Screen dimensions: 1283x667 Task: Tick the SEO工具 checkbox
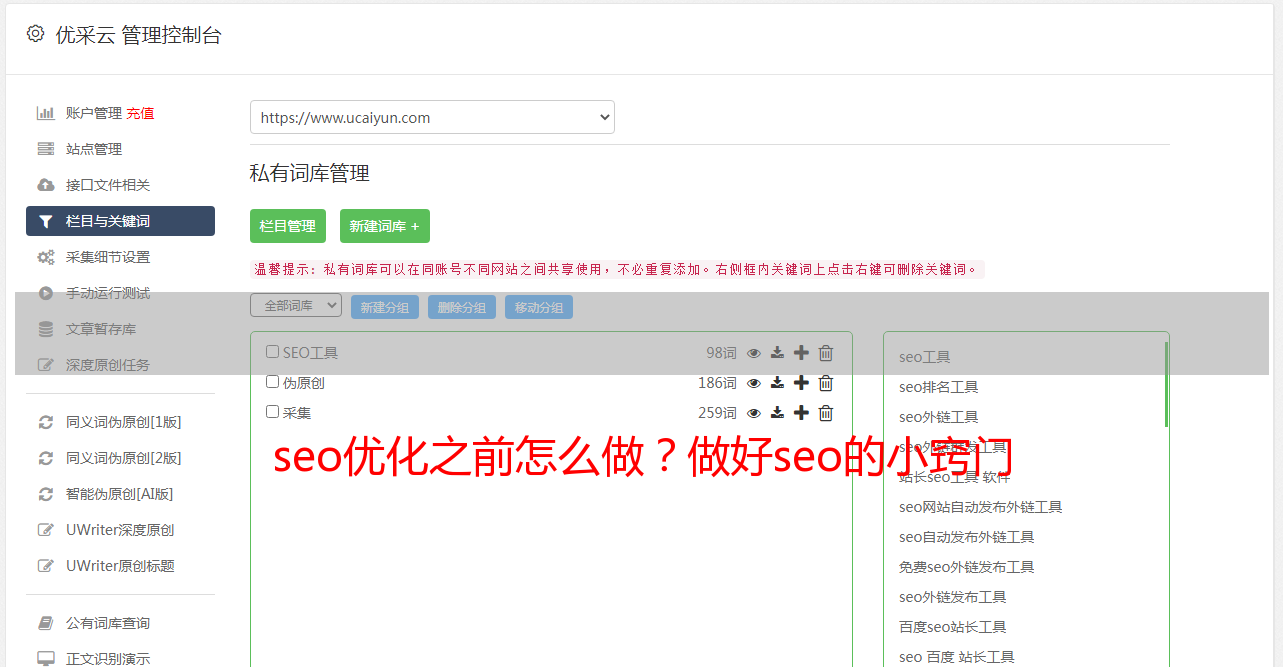point(272,352)
